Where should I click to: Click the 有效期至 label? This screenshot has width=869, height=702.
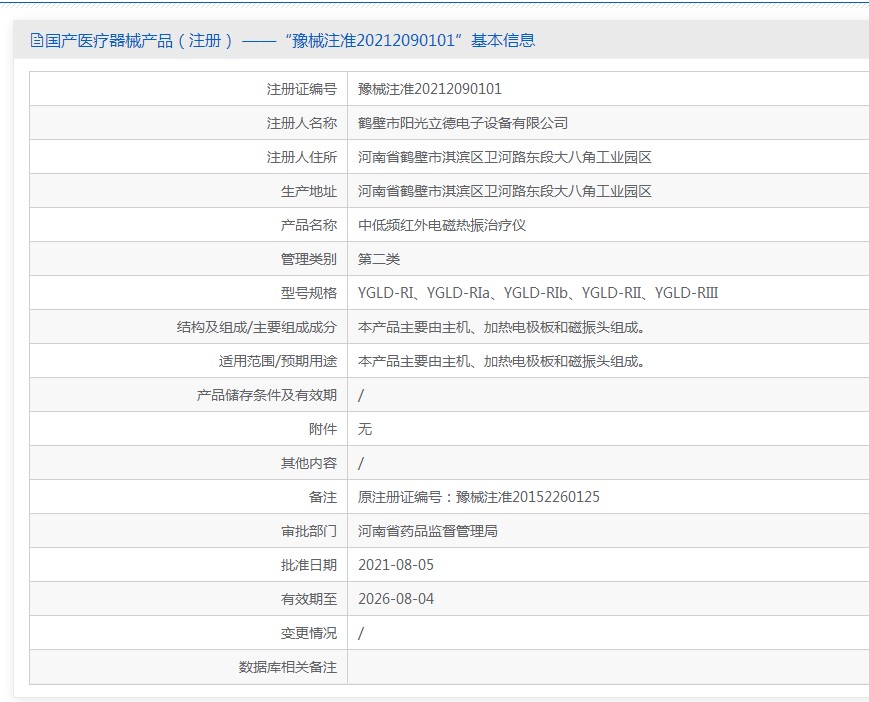click(309, 599)
